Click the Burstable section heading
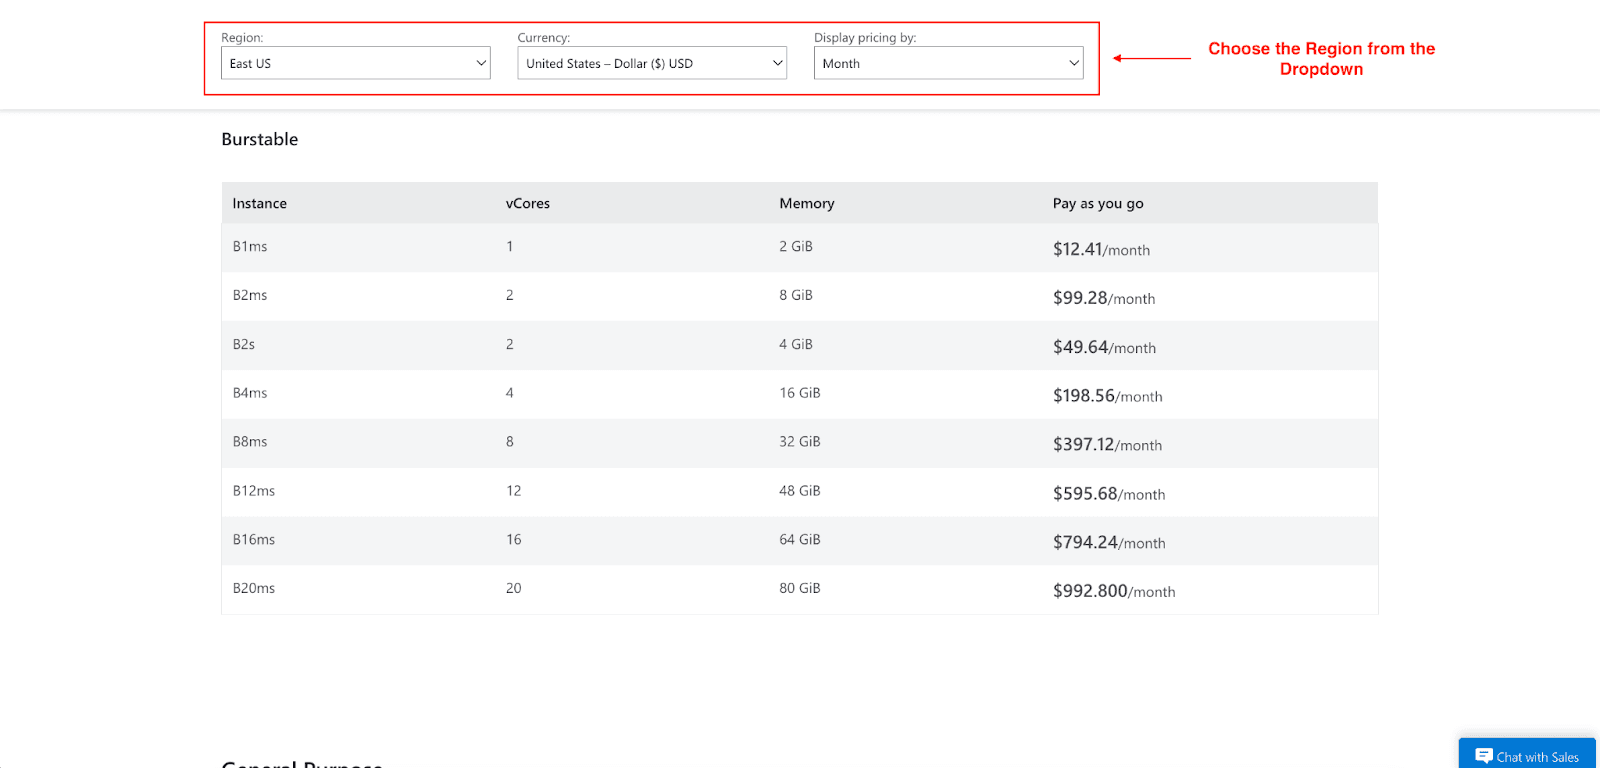Viewport: 1600px width, 768px height. coord(260,139)
